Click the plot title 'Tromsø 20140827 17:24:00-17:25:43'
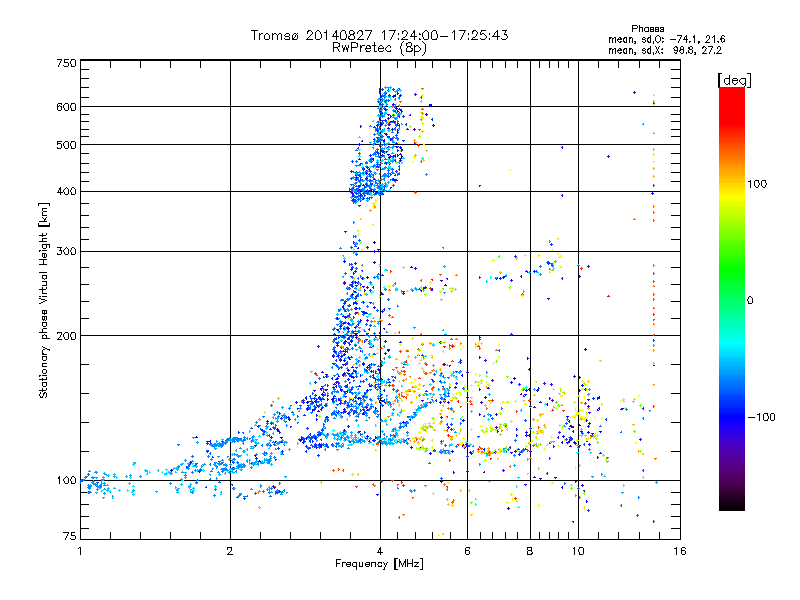Viewport: 800px width, 600px height. click(379, 35)
